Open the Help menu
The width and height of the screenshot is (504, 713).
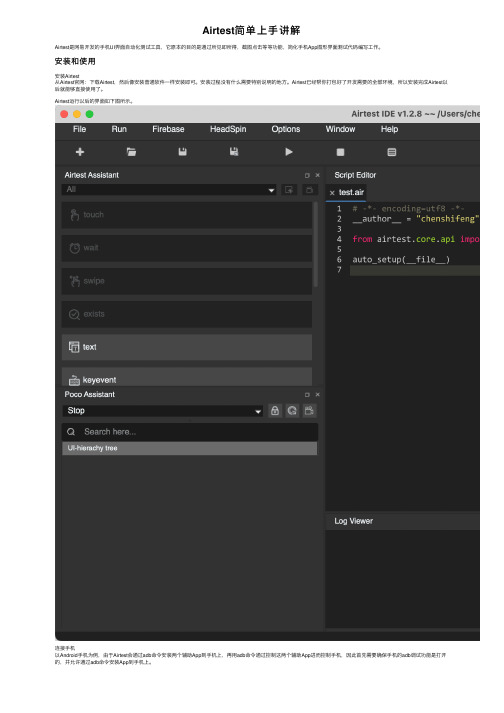click(389, 129)
